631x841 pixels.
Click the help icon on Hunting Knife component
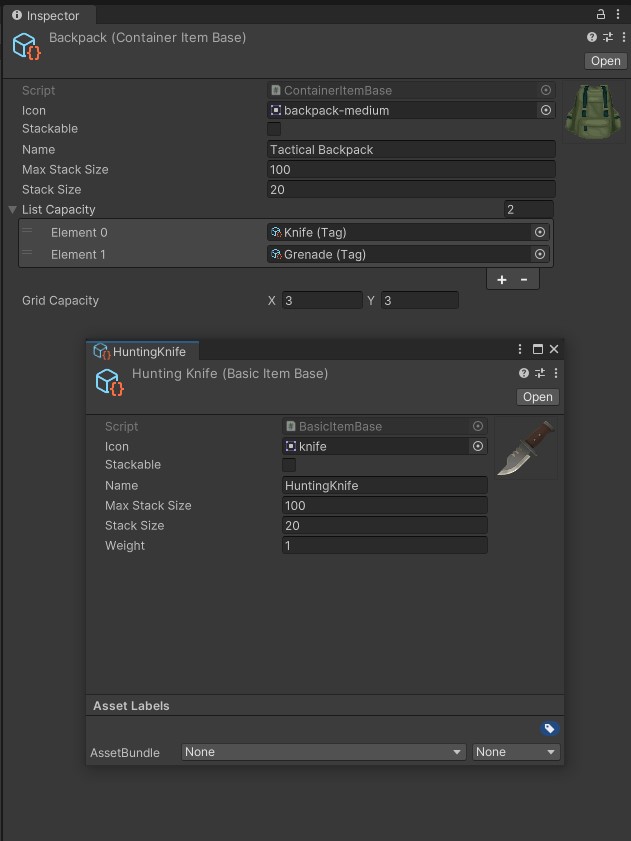[x=522, y=372]
